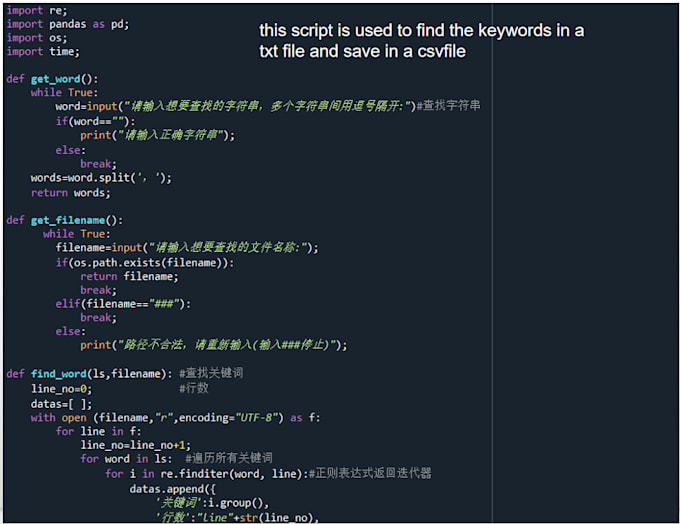Click the 'datas.append({' line

[x=173, y=490]
